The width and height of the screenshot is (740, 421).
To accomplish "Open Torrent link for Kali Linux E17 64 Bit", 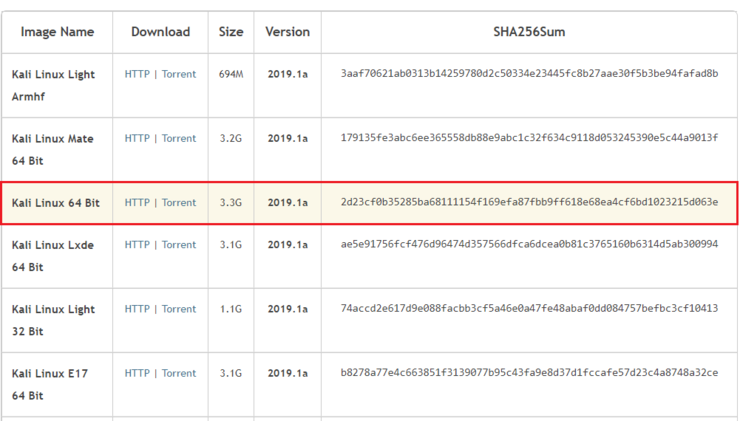I will point(178,373).
